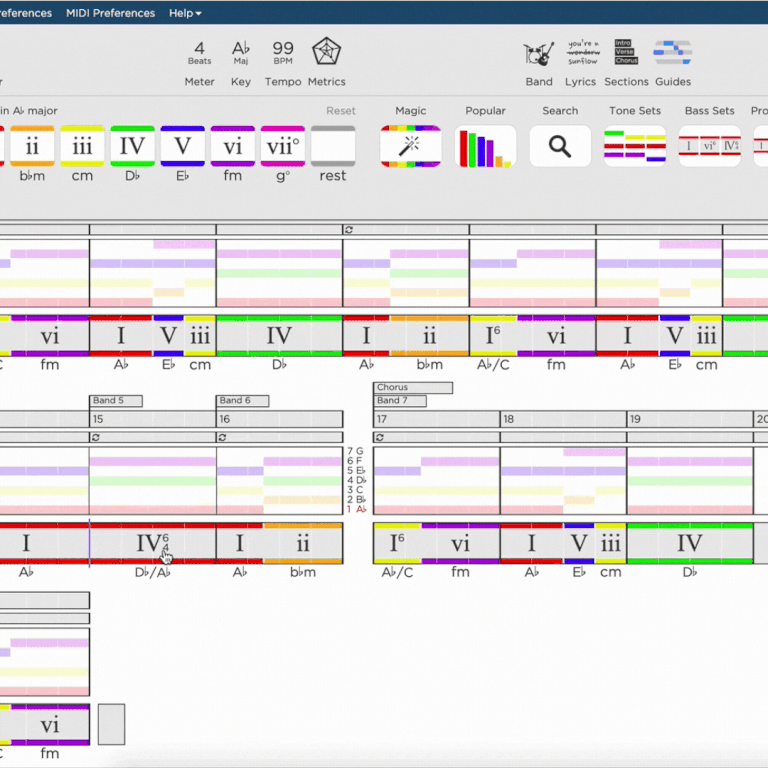Open the Guides icon
The width and height of the screenshot is (768, 768).
[x=672, y=52]
